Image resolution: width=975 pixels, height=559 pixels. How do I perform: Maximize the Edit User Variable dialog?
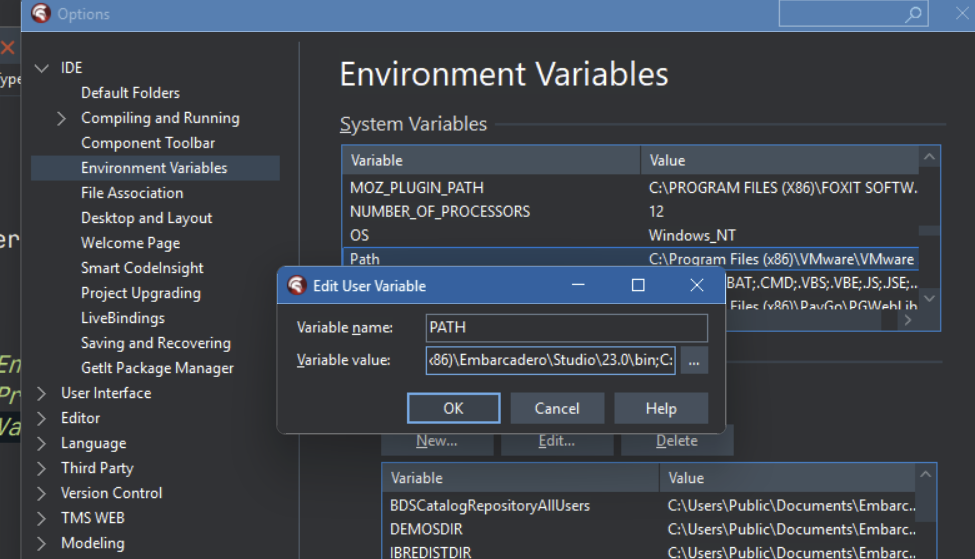[638, 285]
